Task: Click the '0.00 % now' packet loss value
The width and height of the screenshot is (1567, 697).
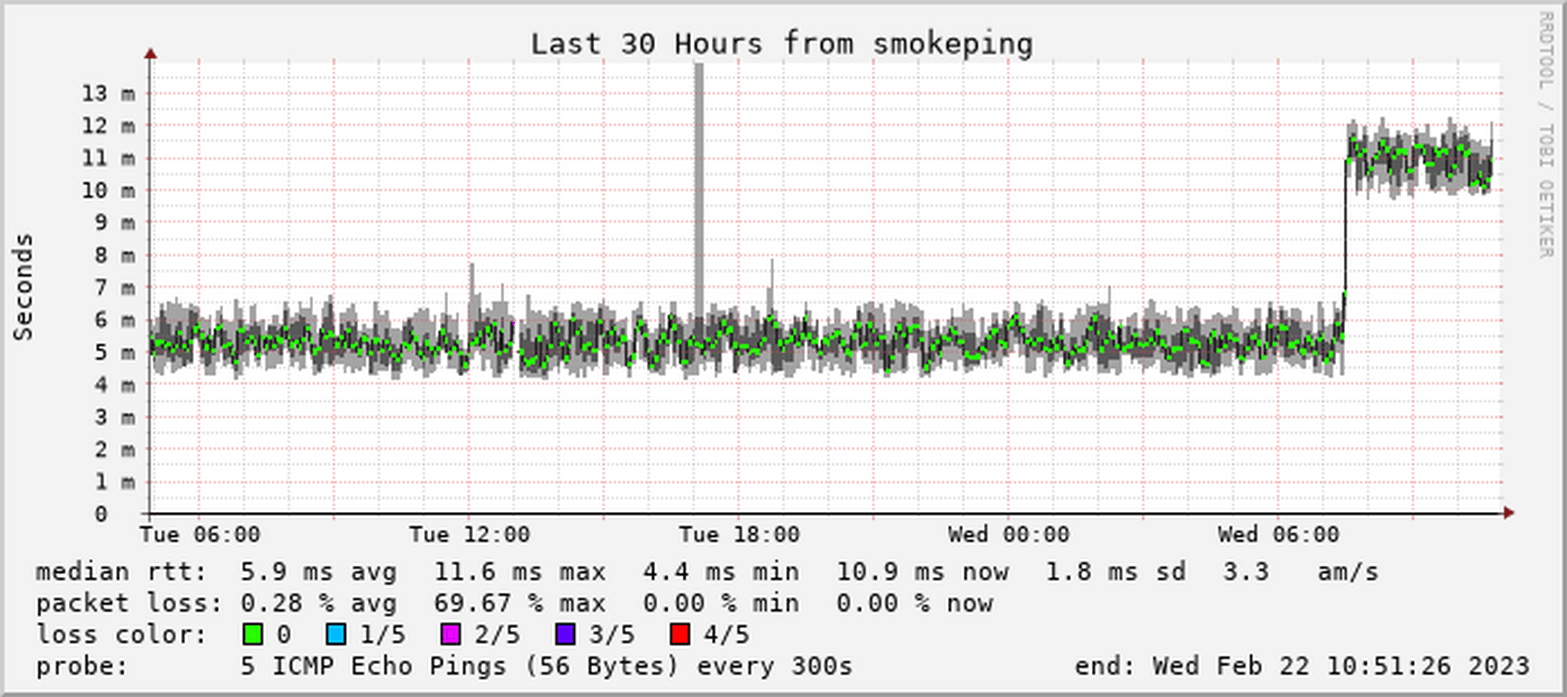Action: click(x=914, y=604)
